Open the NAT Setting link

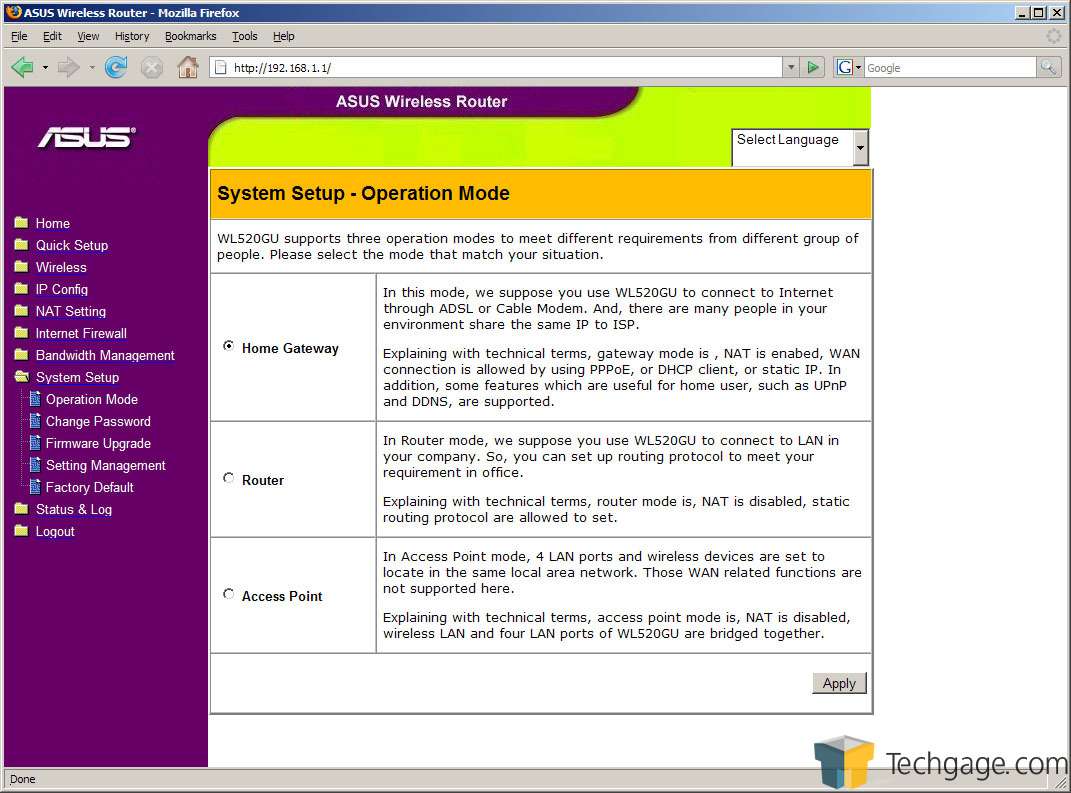71,311
